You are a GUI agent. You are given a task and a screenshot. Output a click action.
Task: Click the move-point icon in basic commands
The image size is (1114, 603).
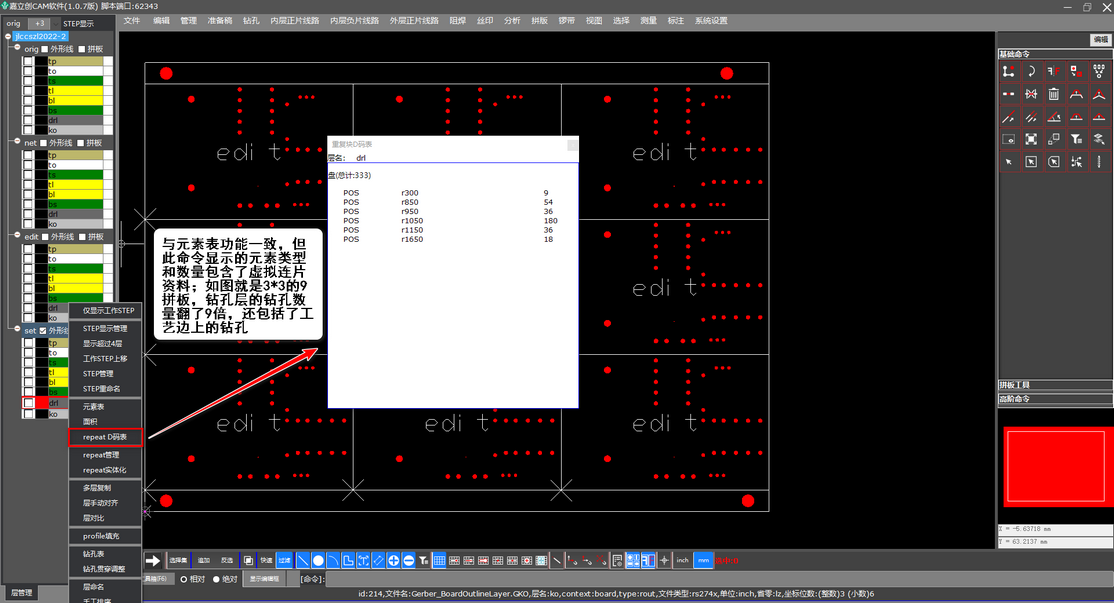[x=1008, y=71]
